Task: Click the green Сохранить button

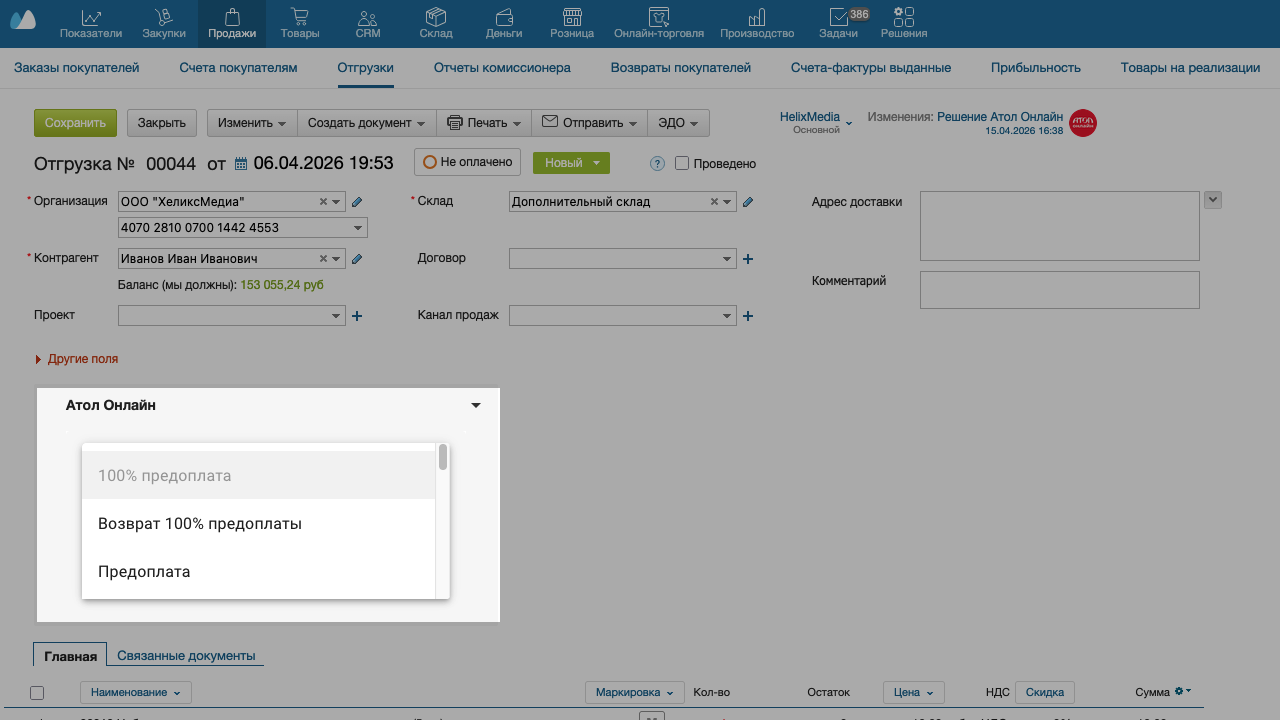Action: (75, 123)
